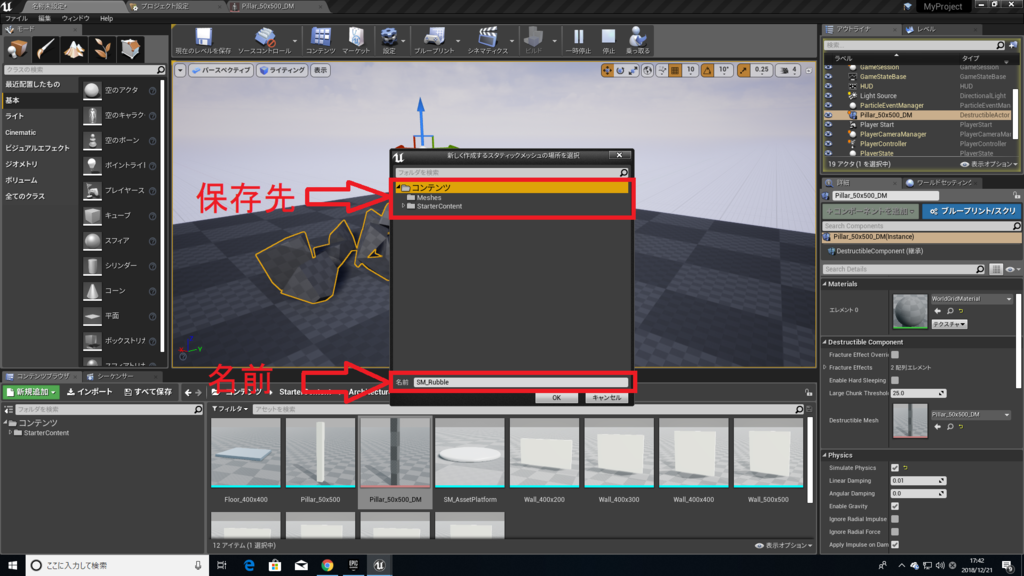
Task: Open the Help menu
Action: 106,18
